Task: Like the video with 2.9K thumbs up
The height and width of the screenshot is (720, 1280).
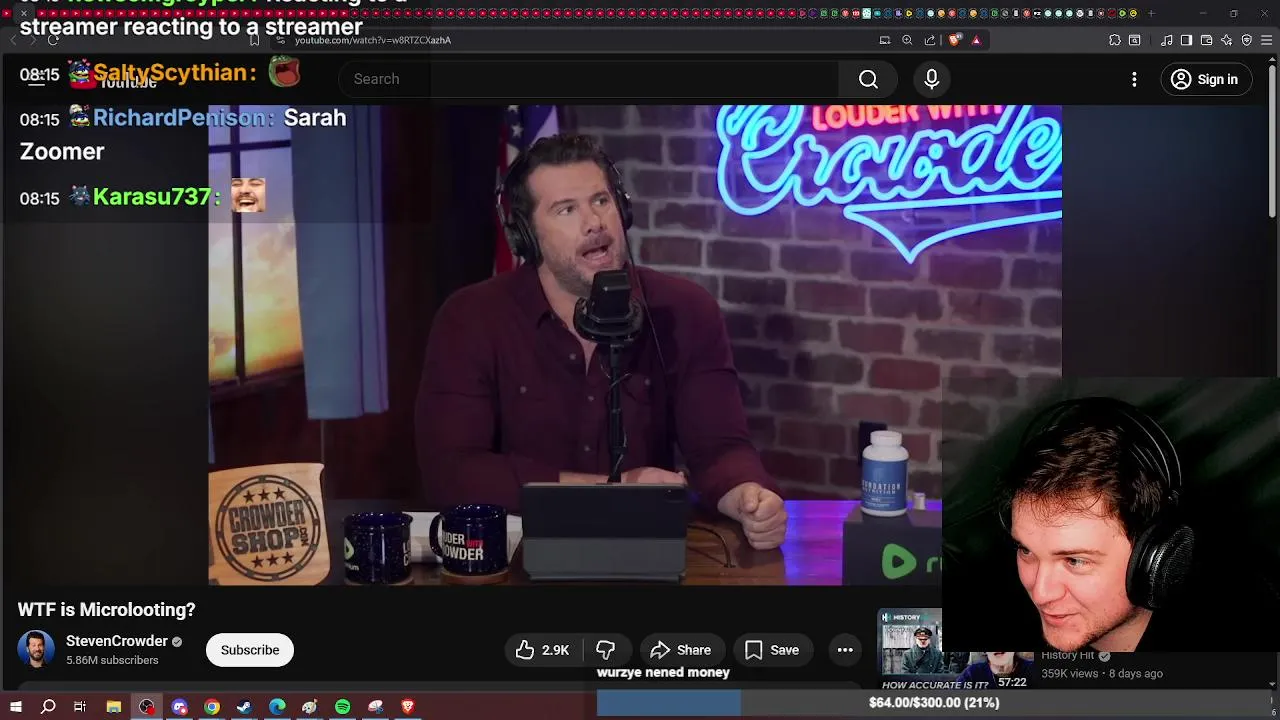Action: point(544,650)
